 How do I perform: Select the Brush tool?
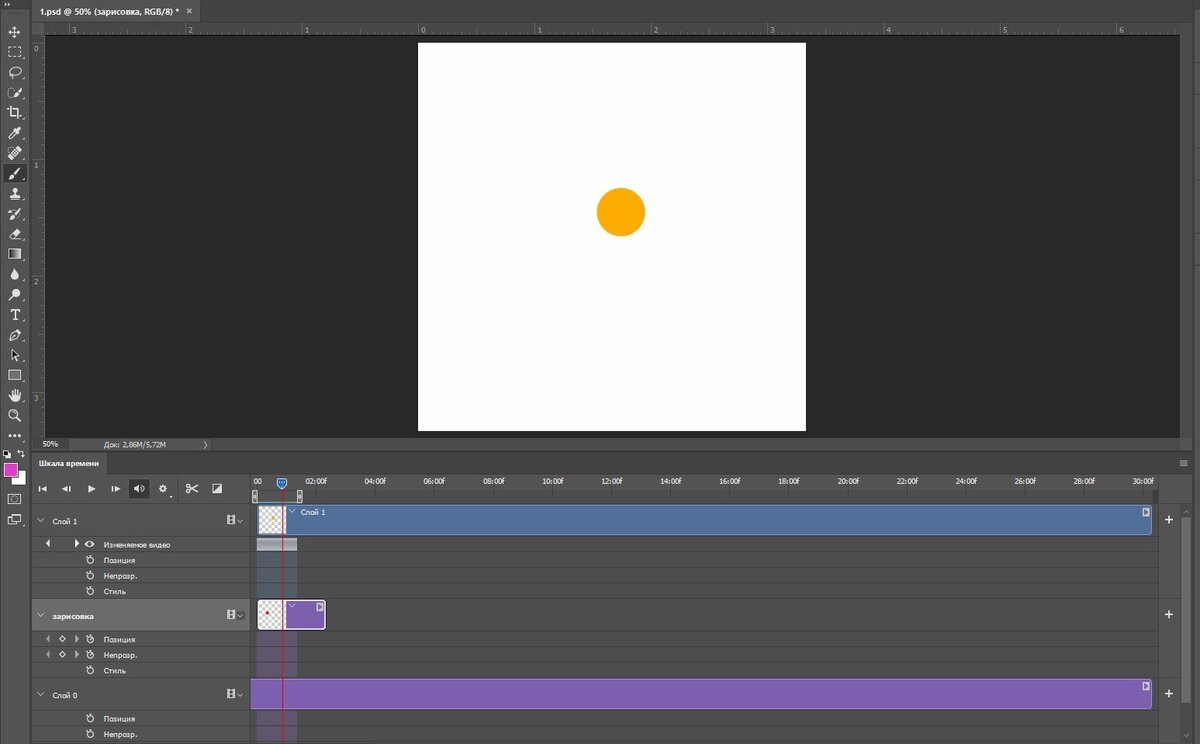(15, 173)
